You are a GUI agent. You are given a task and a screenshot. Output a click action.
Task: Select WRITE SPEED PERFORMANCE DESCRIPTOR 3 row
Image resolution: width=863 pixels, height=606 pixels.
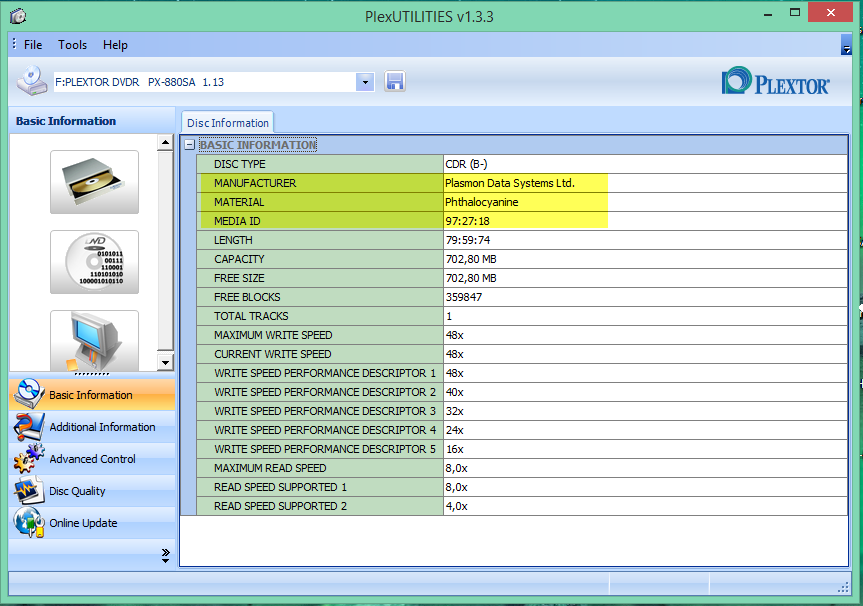tap(522, 411)
